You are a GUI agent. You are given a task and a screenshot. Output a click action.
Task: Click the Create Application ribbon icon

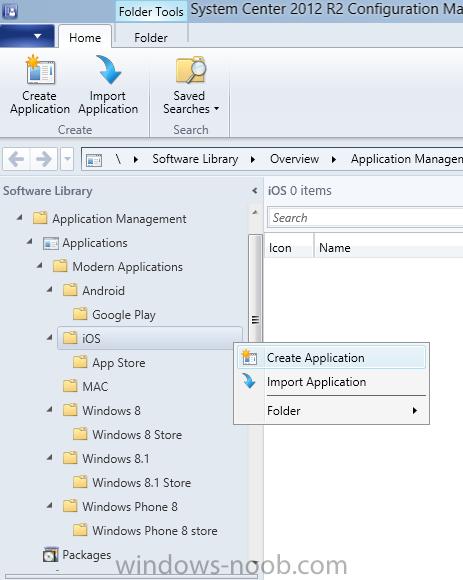point(40,70)
